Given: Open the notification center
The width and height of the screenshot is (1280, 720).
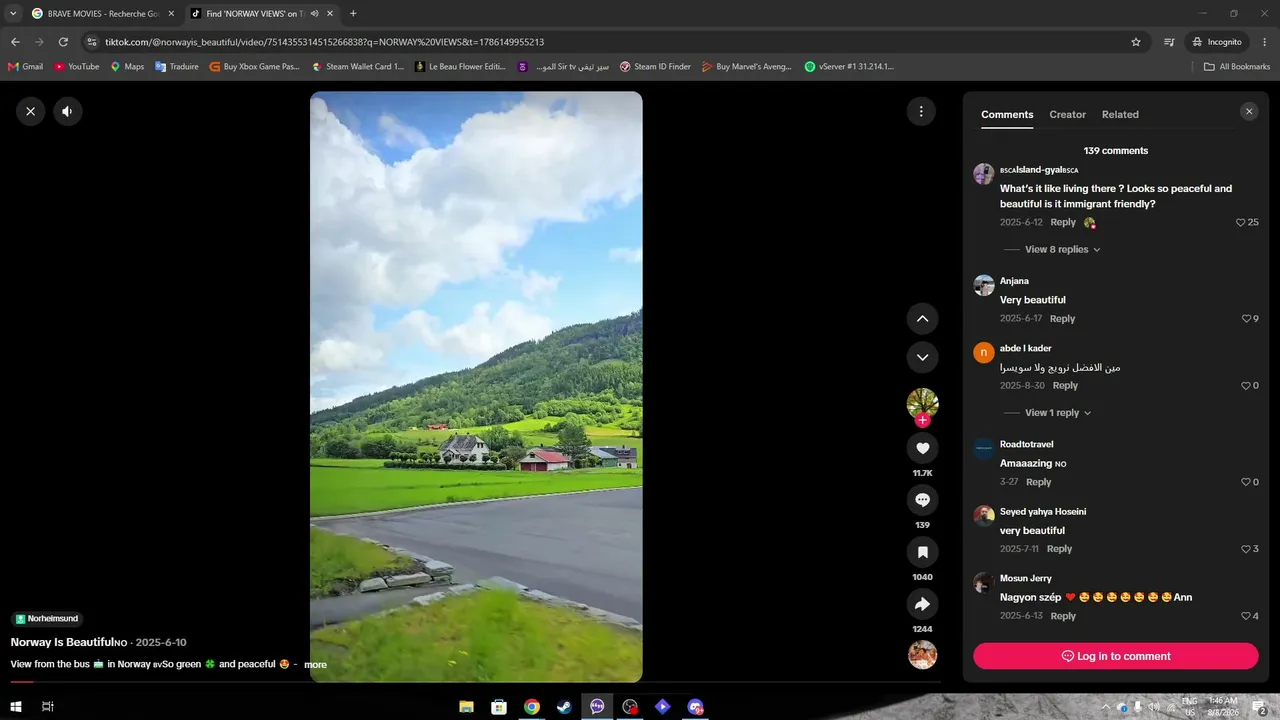Looking at the screenshot, I should (x=1260, y=707).
